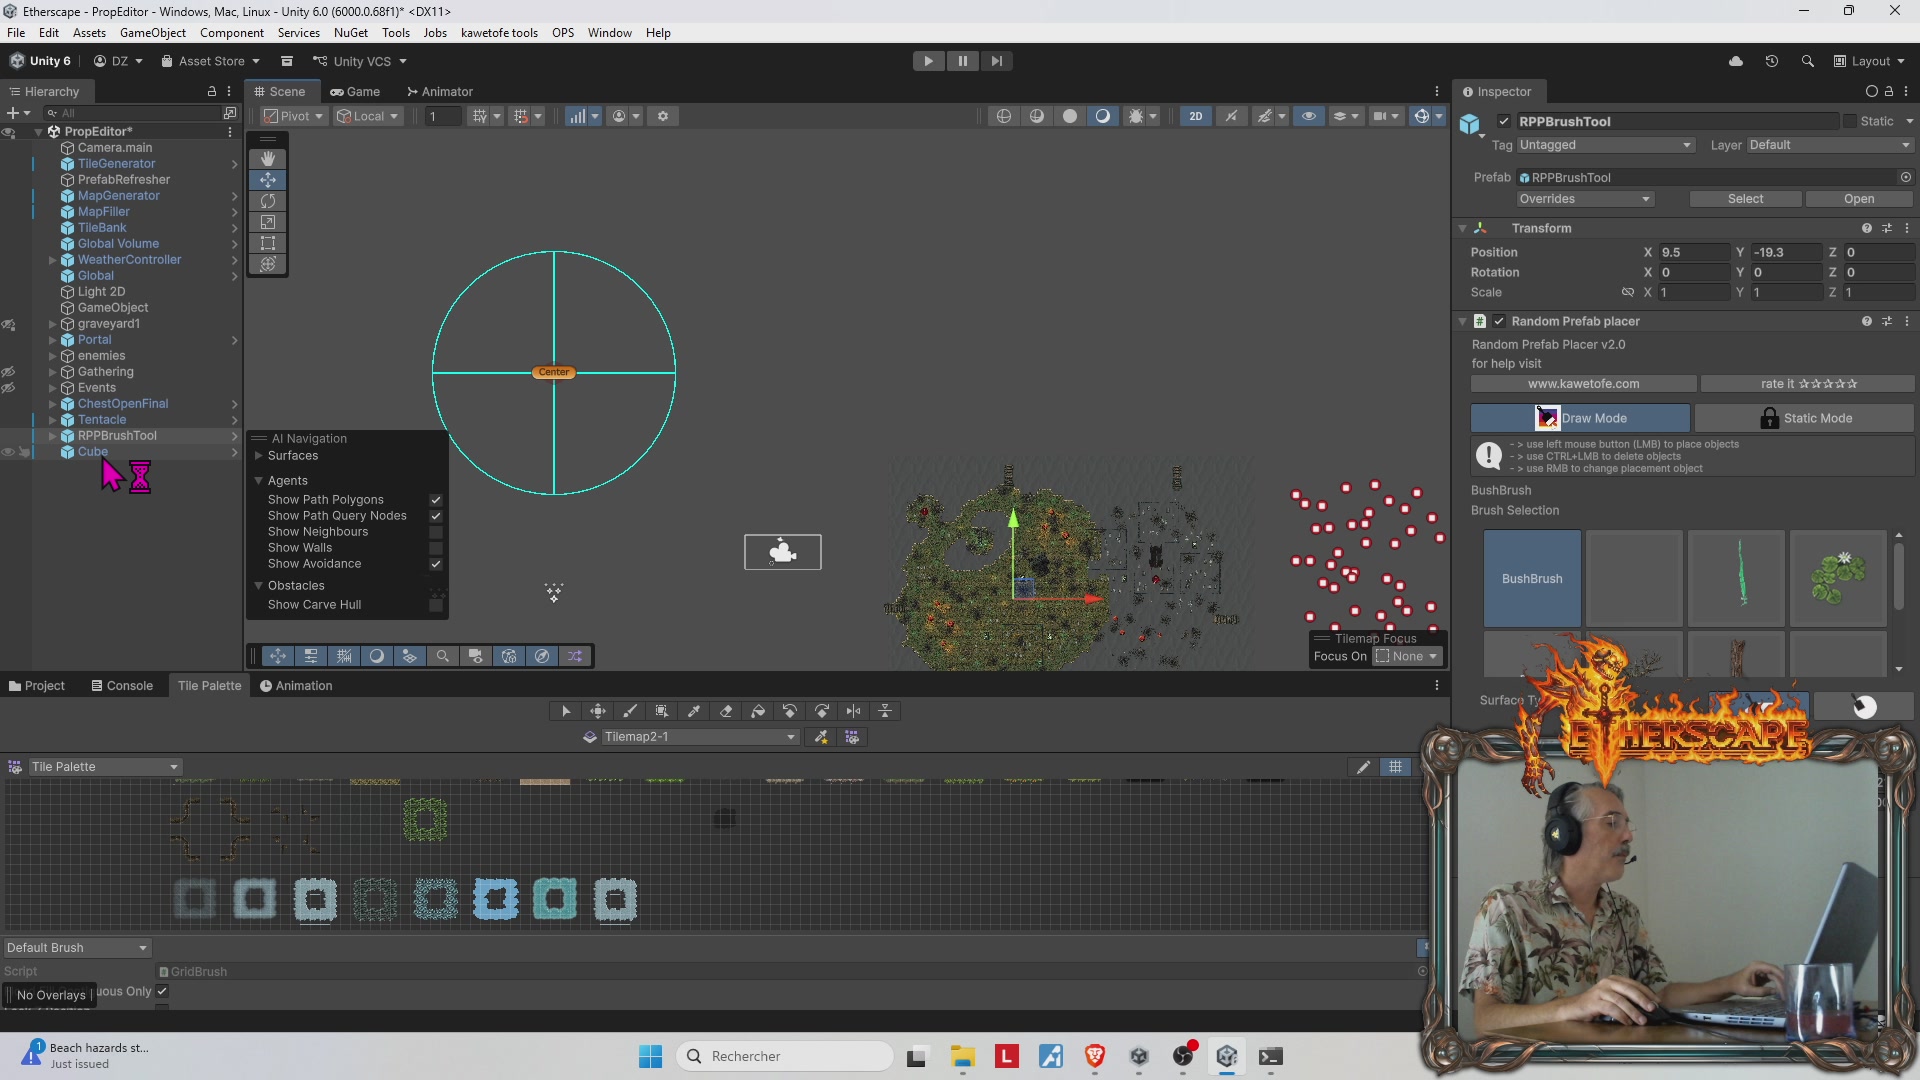Click the Static Mode button

coord(1805,418)
